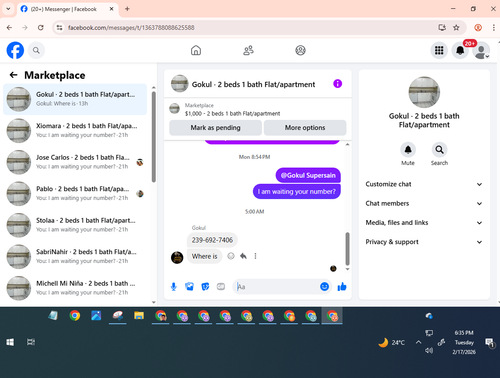
Task: Click the 'I am waiting your number?' bubble
Action: click(297, 192)
